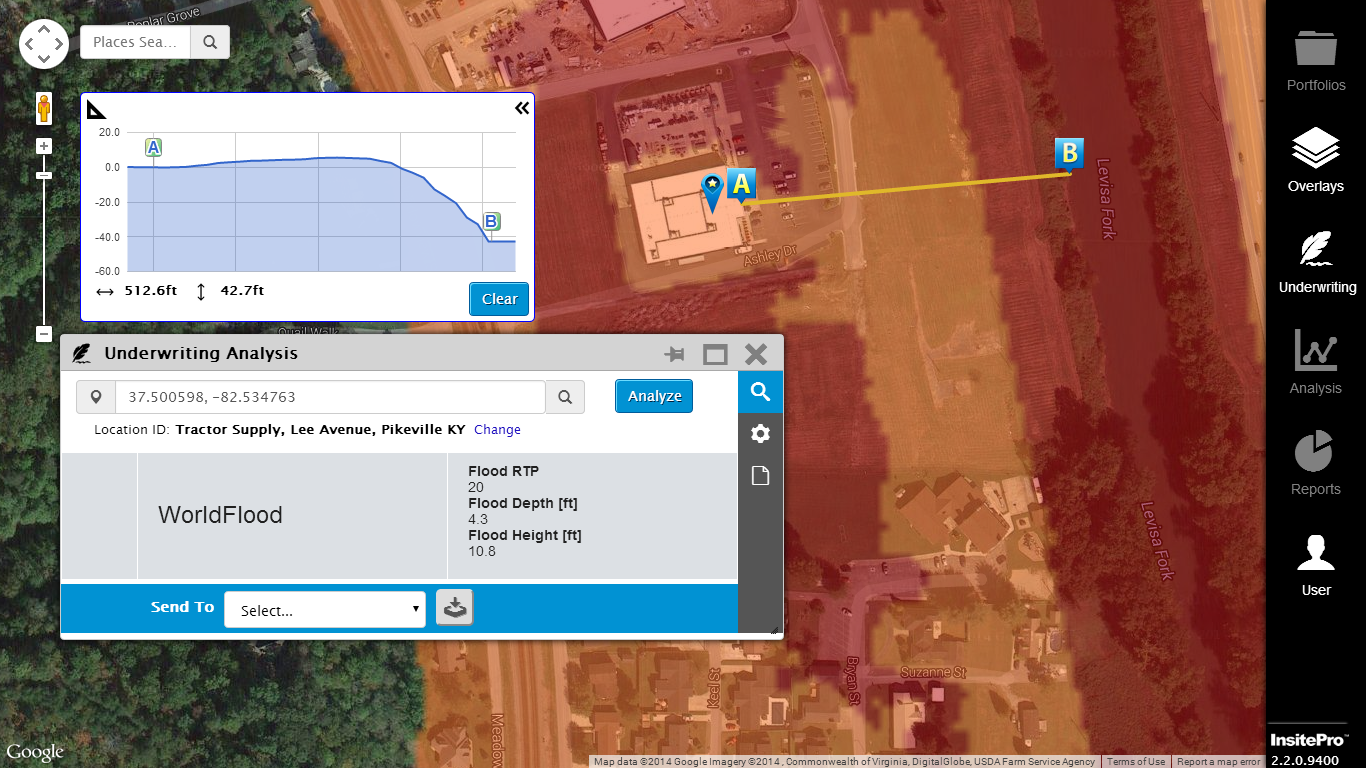The image size is (1366, 768).
Task: Click the WorldFlood result row
Action: [x=399, y=516]
